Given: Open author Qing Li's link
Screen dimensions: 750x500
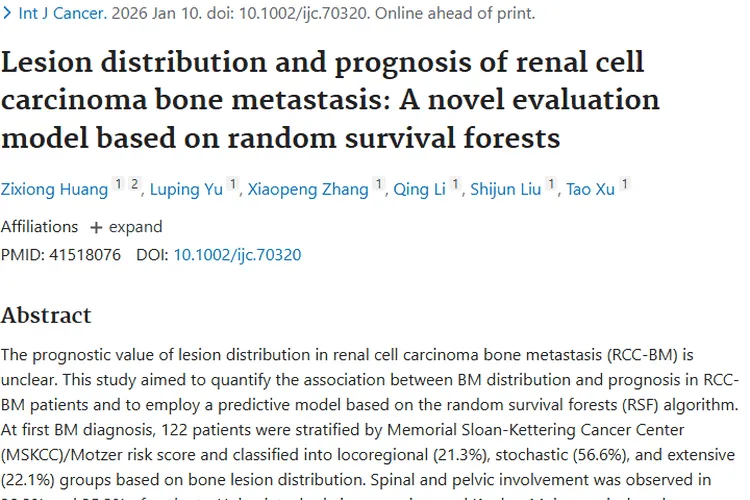Looking at the screenshot, I should [420, 190].
